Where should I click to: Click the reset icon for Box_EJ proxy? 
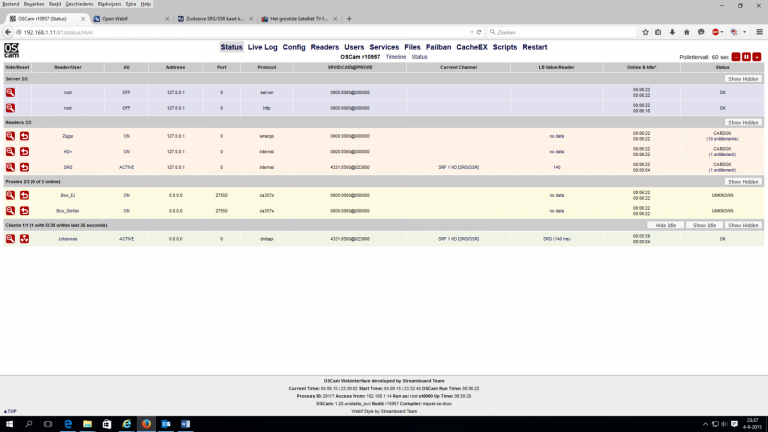24,195
